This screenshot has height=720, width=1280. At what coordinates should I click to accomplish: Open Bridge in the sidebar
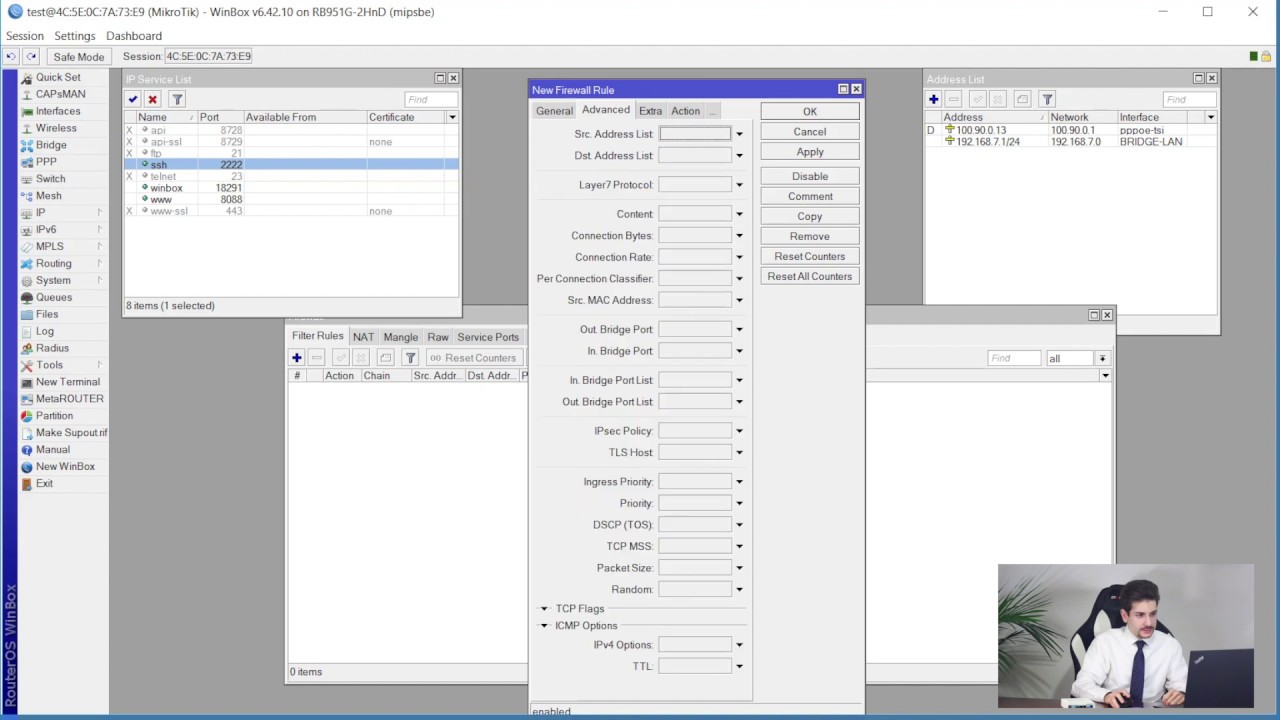pyautogui.click(x=51, y=145)
